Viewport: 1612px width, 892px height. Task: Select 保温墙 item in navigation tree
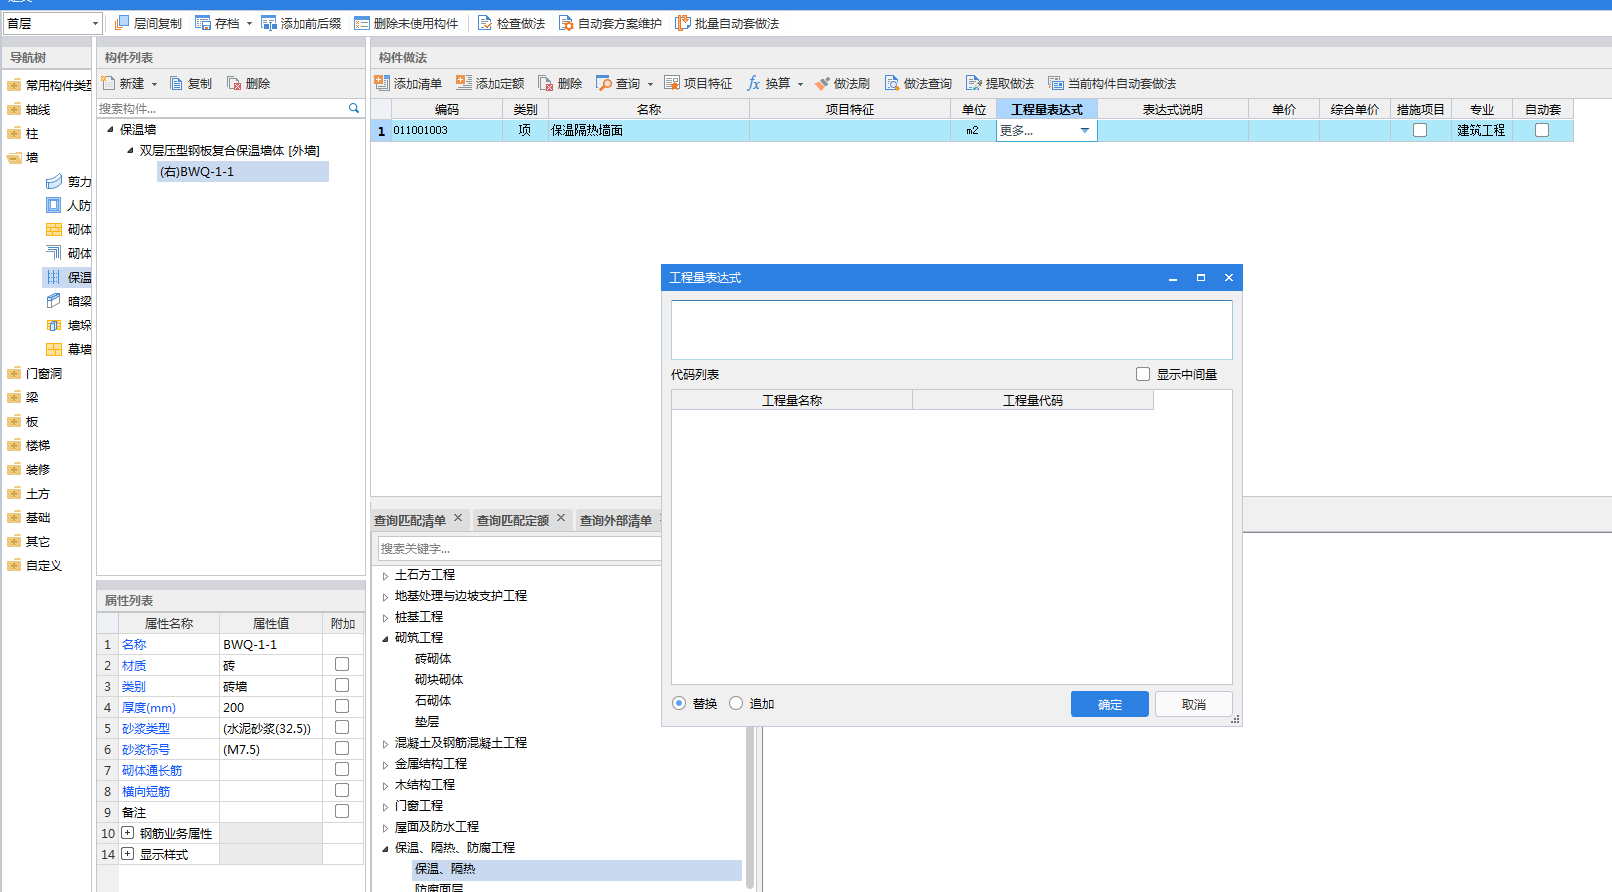pos(68,277)
